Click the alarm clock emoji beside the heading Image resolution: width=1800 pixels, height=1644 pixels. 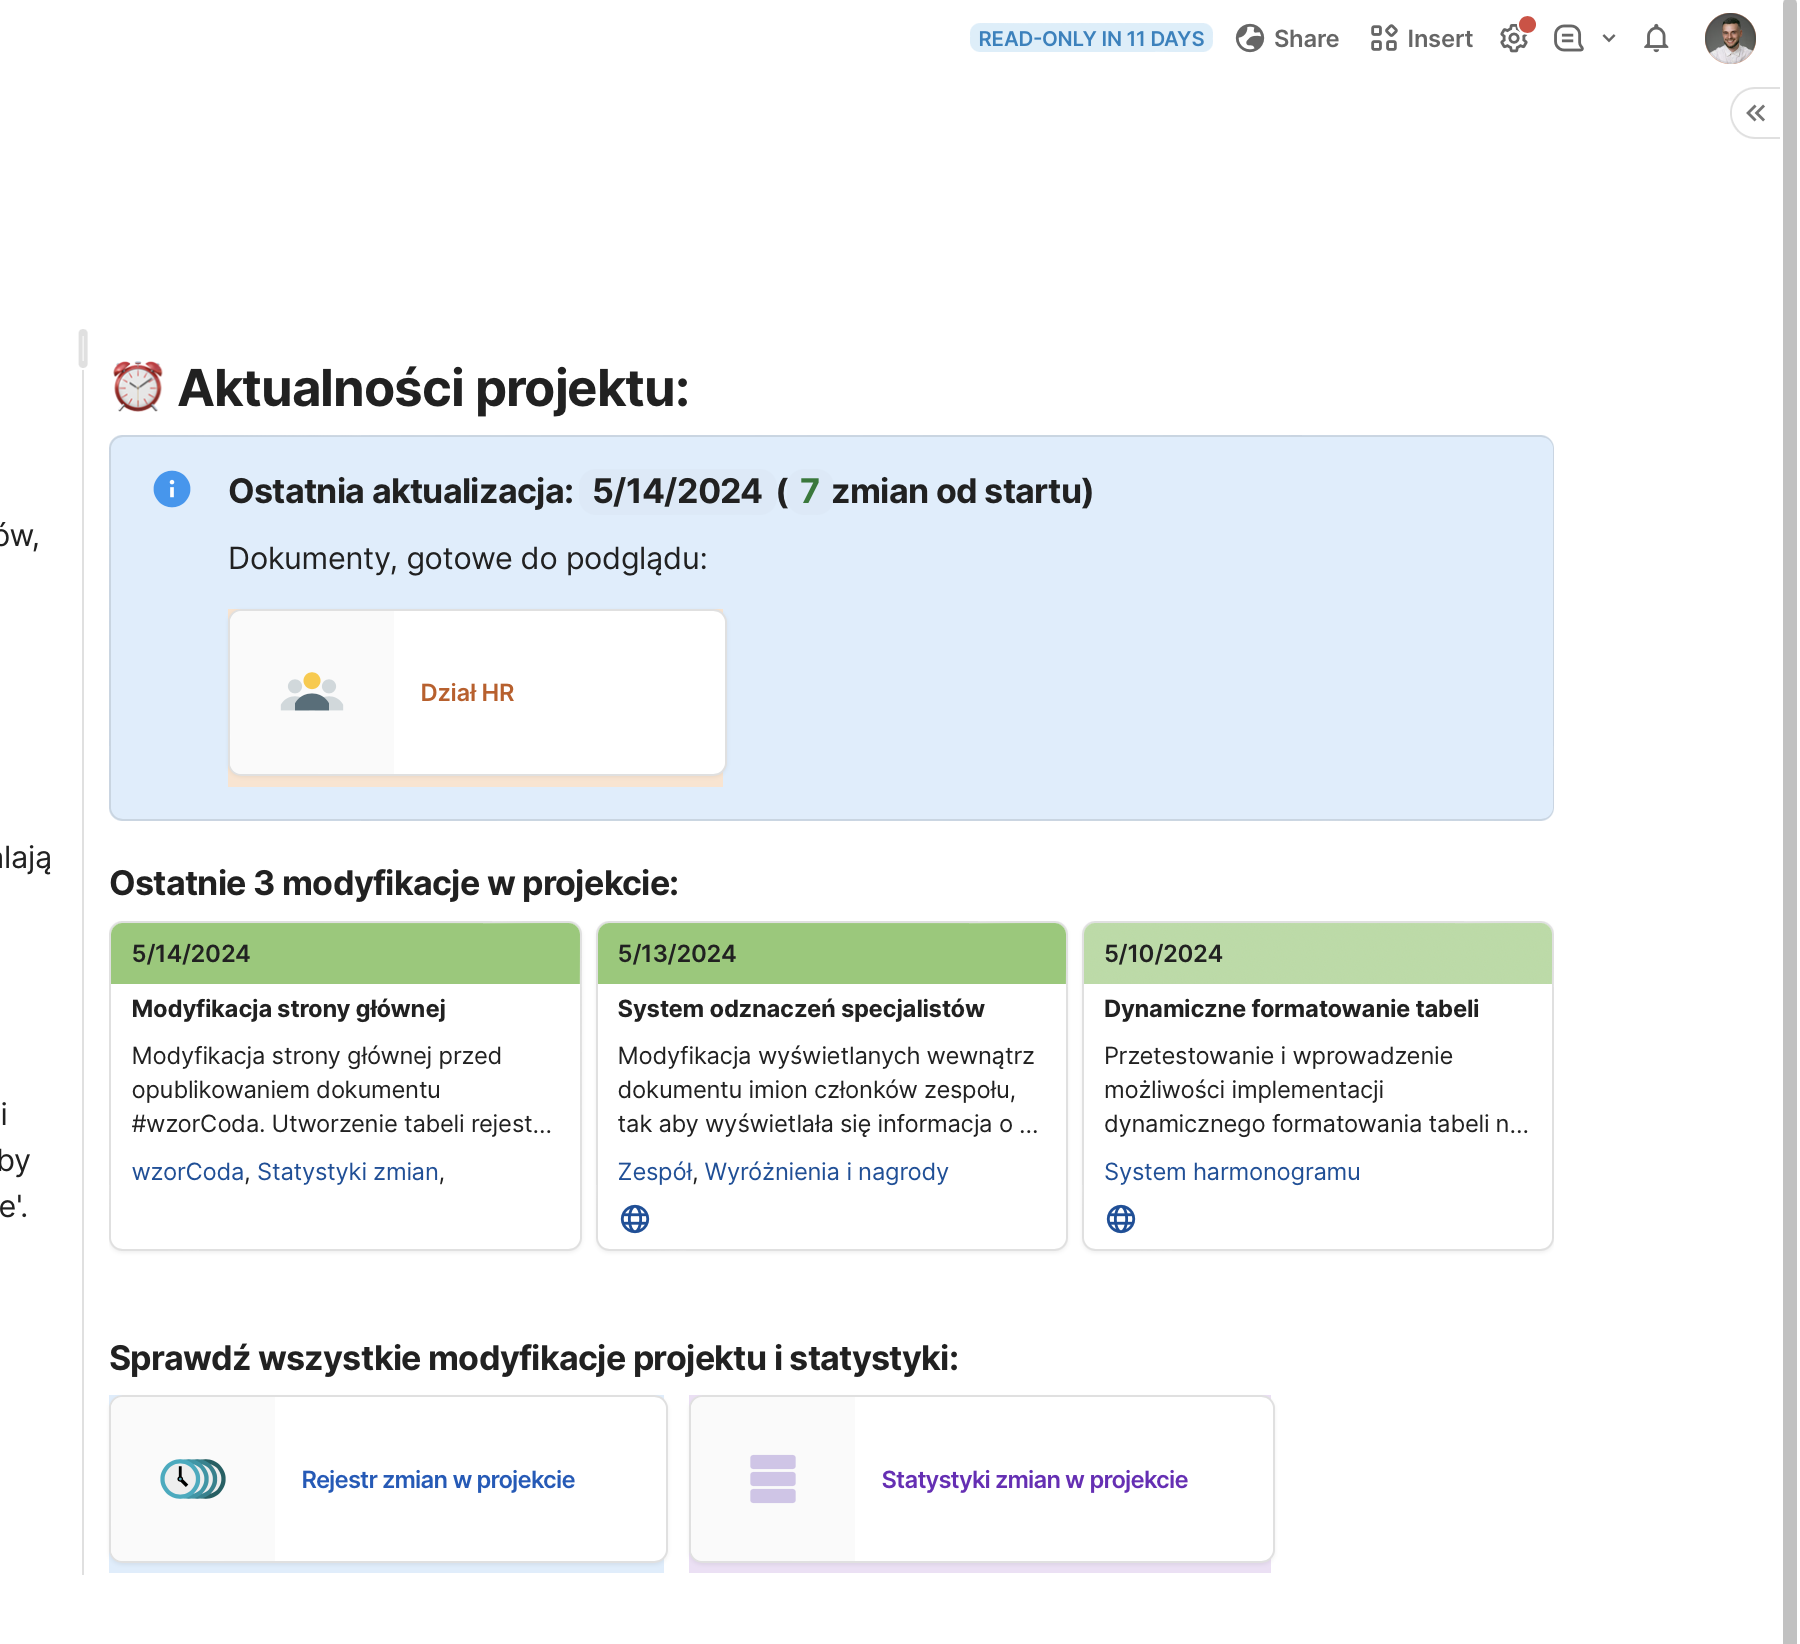pyautogui.click(x=138, y=387)
